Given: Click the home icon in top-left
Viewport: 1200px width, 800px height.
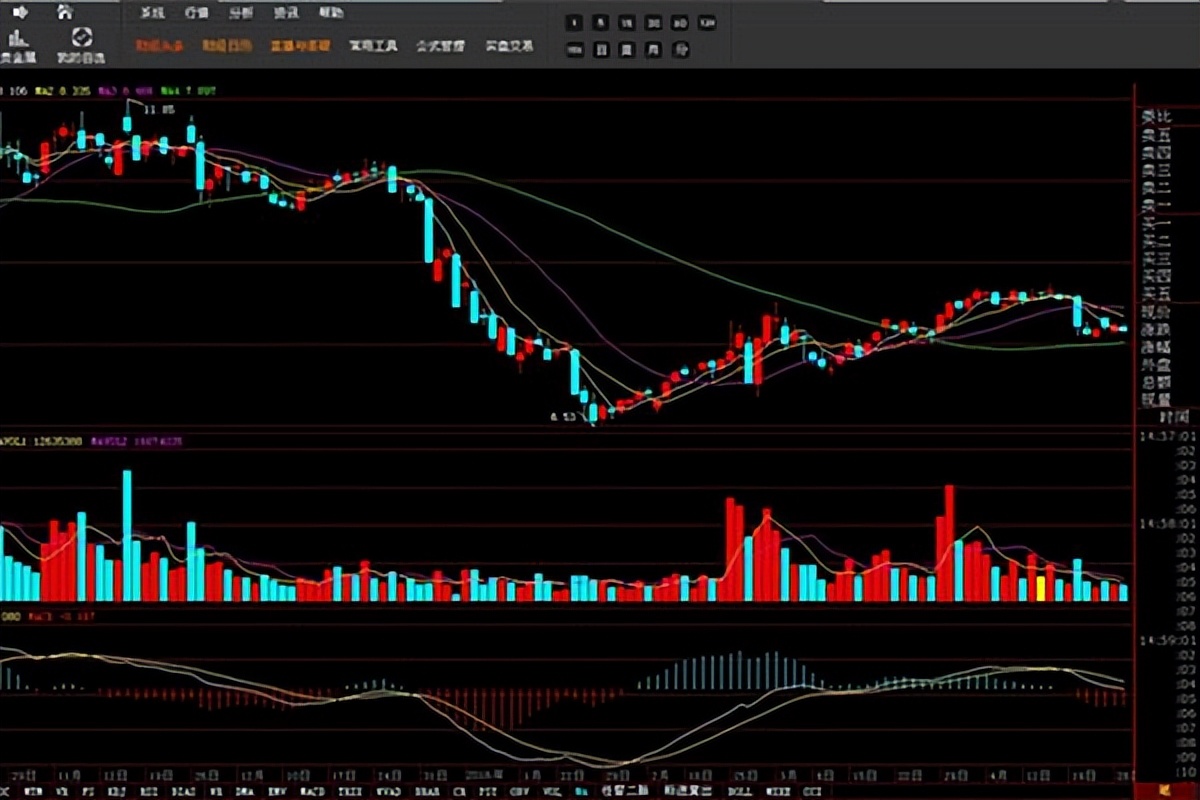Looking at the screenshot, I should point(65,13).
